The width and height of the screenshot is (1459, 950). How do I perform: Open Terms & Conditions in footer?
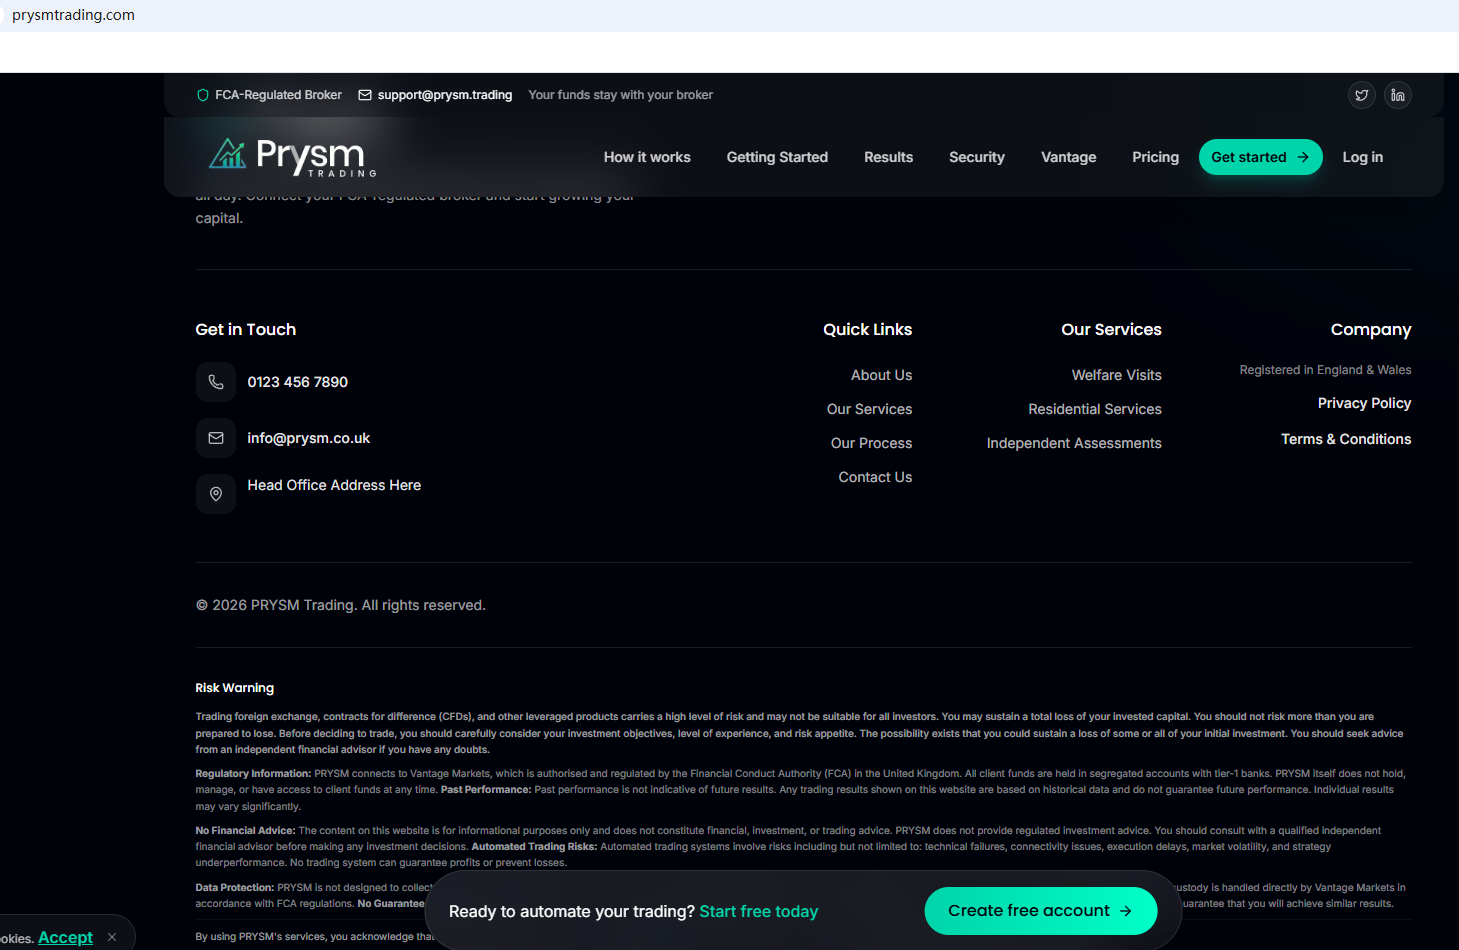(x=1346, y=439)
